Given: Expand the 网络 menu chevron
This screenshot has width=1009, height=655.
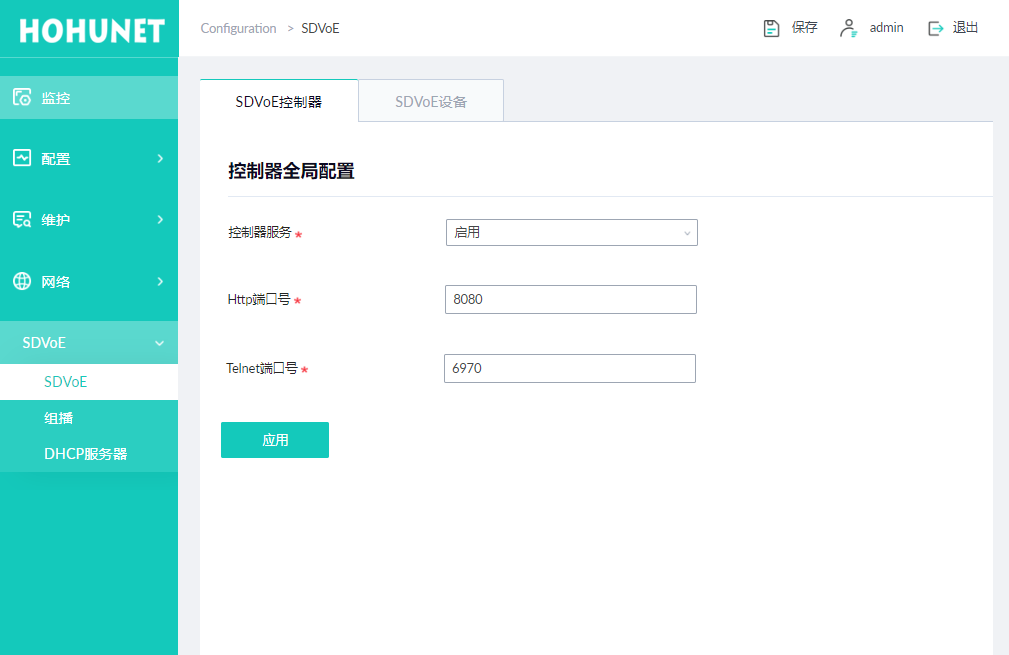Looking at the screenshot, I should 160,281.
